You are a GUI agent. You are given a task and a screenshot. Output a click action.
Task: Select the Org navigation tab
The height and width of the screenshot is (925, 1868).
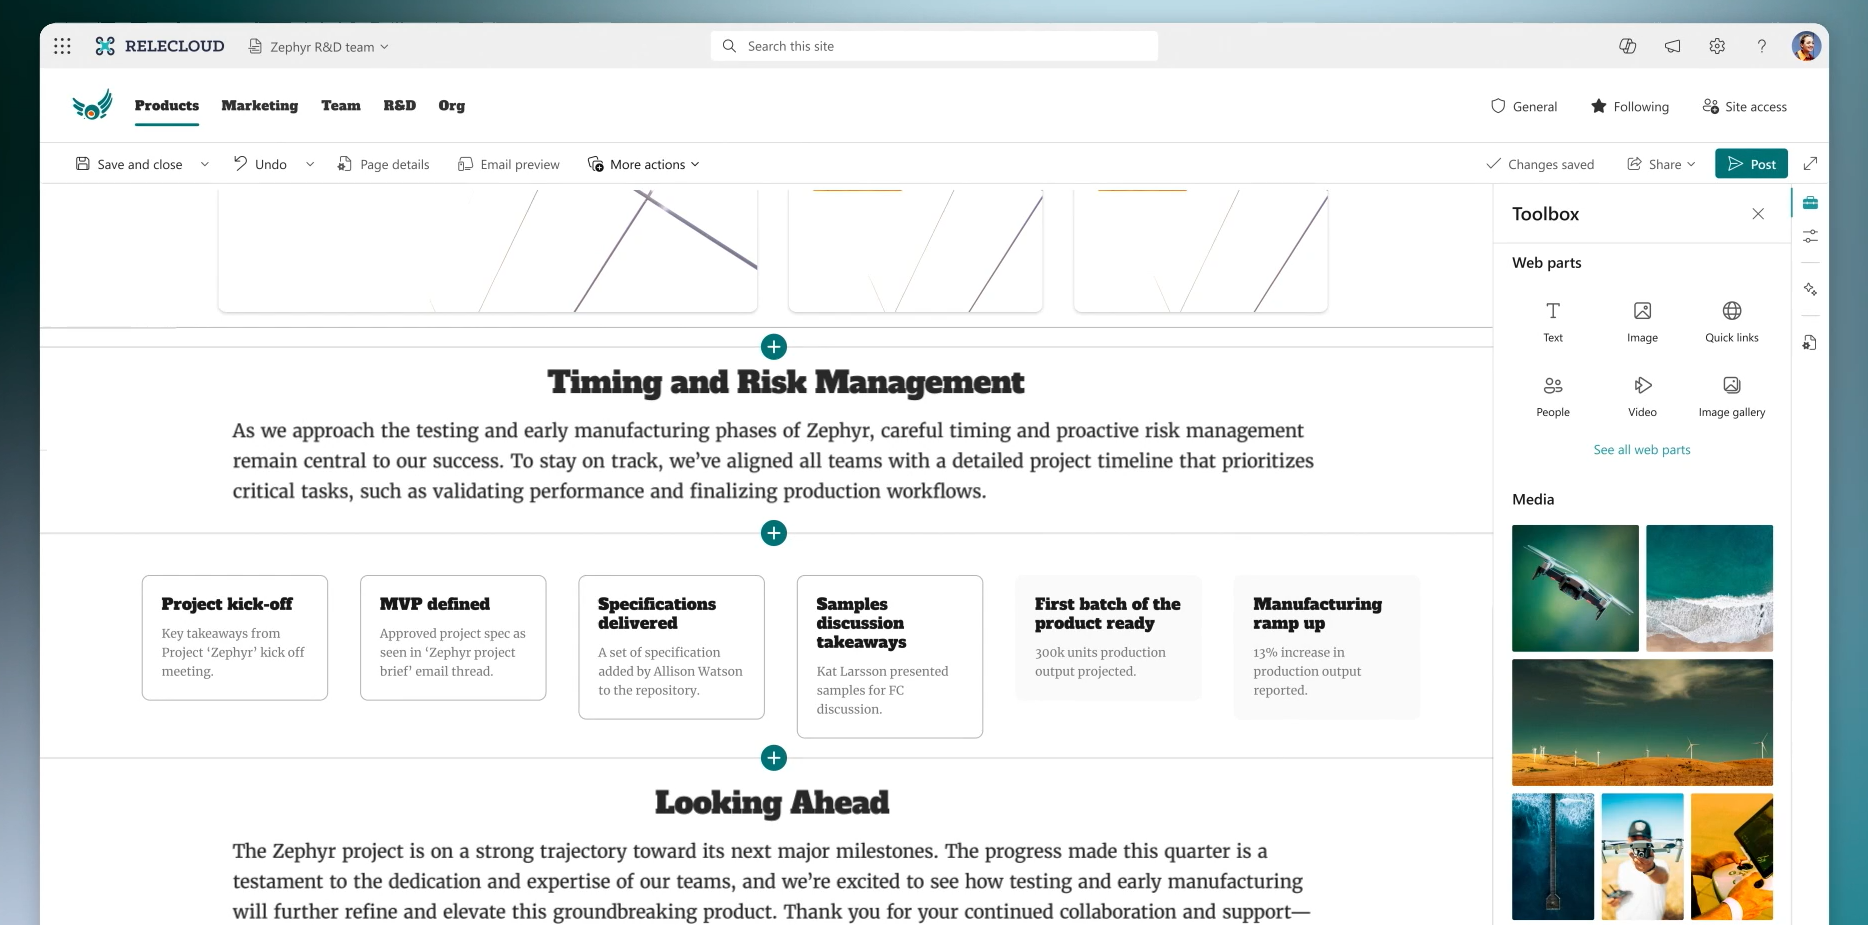452,106
